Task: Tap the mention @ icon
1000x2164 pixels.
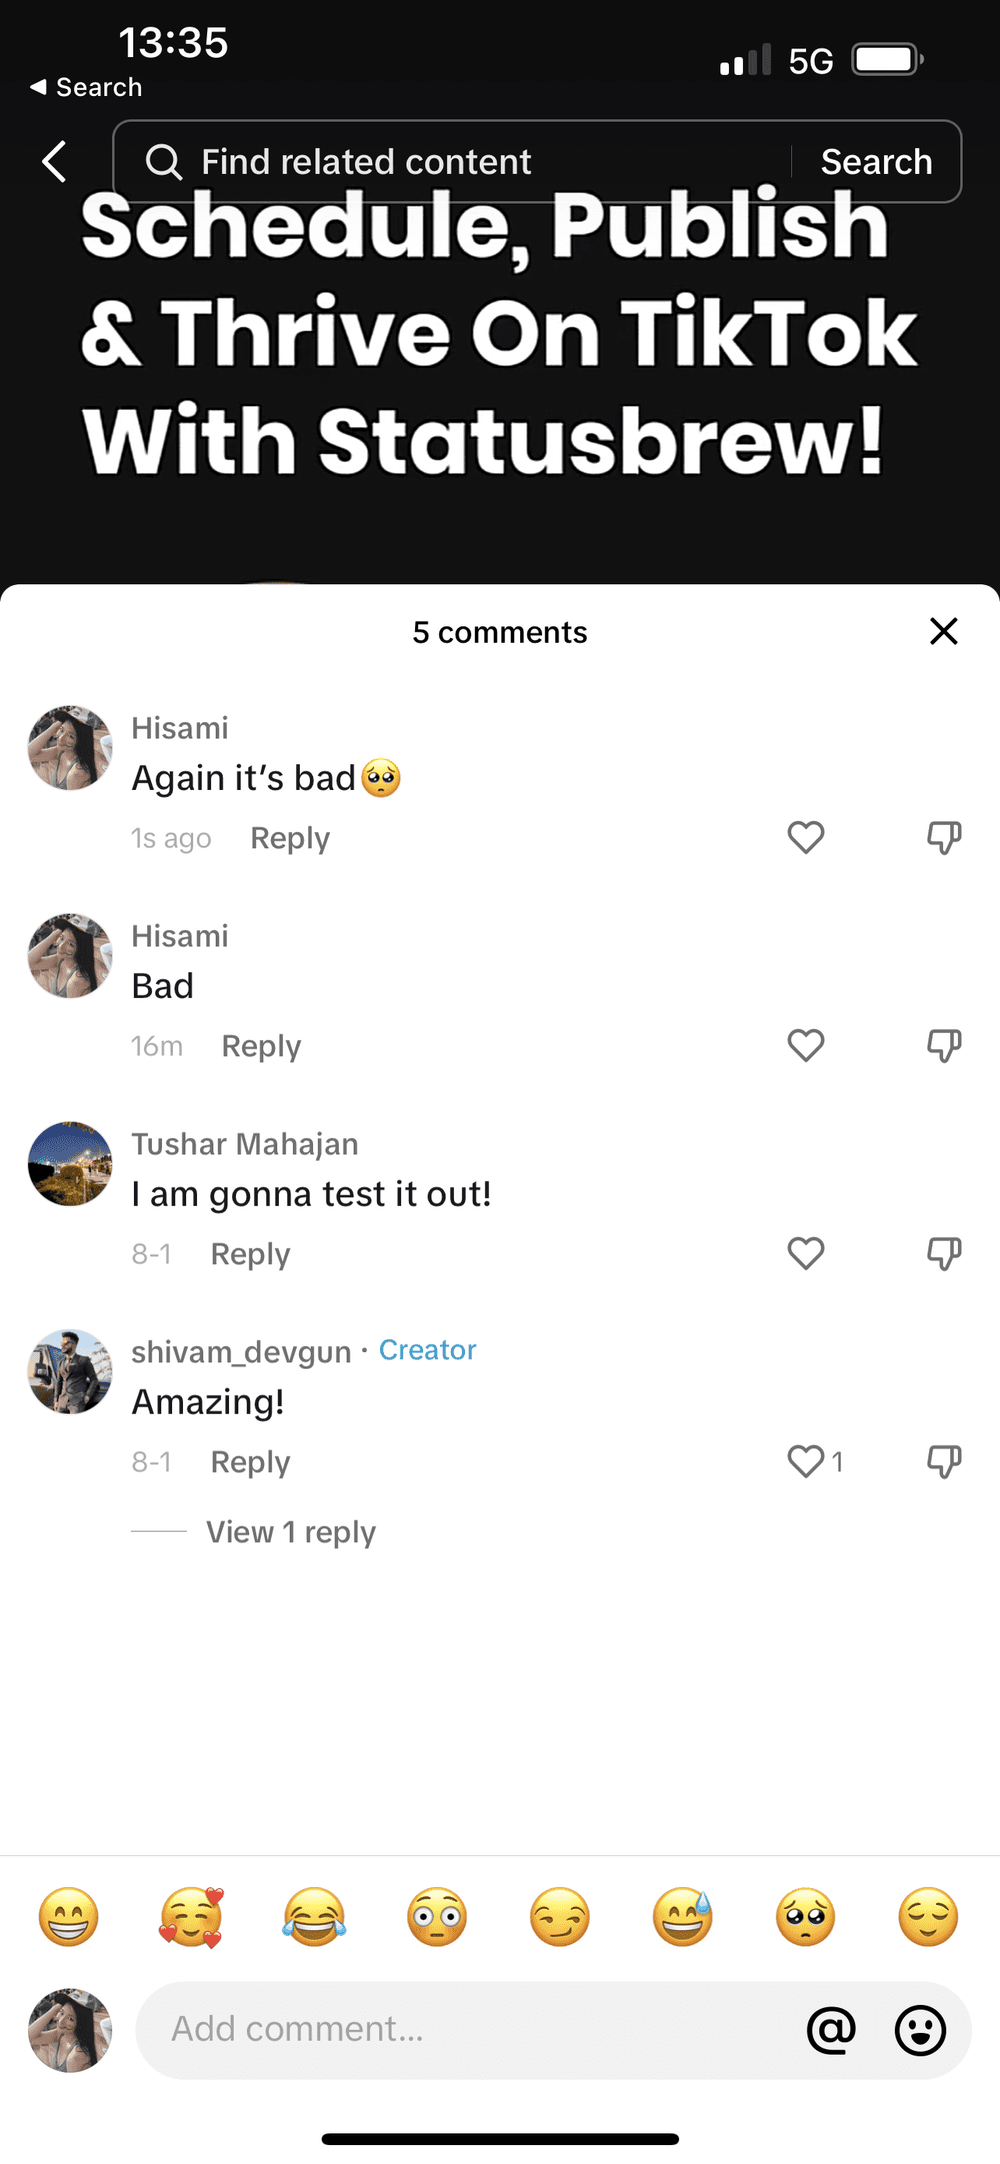Action: point(831,2030)
